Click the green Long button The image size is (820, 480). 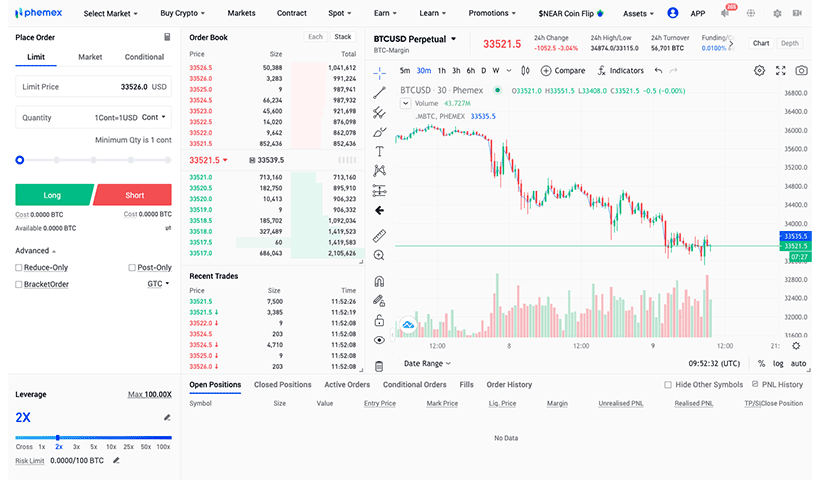click(x=53, y=195)
